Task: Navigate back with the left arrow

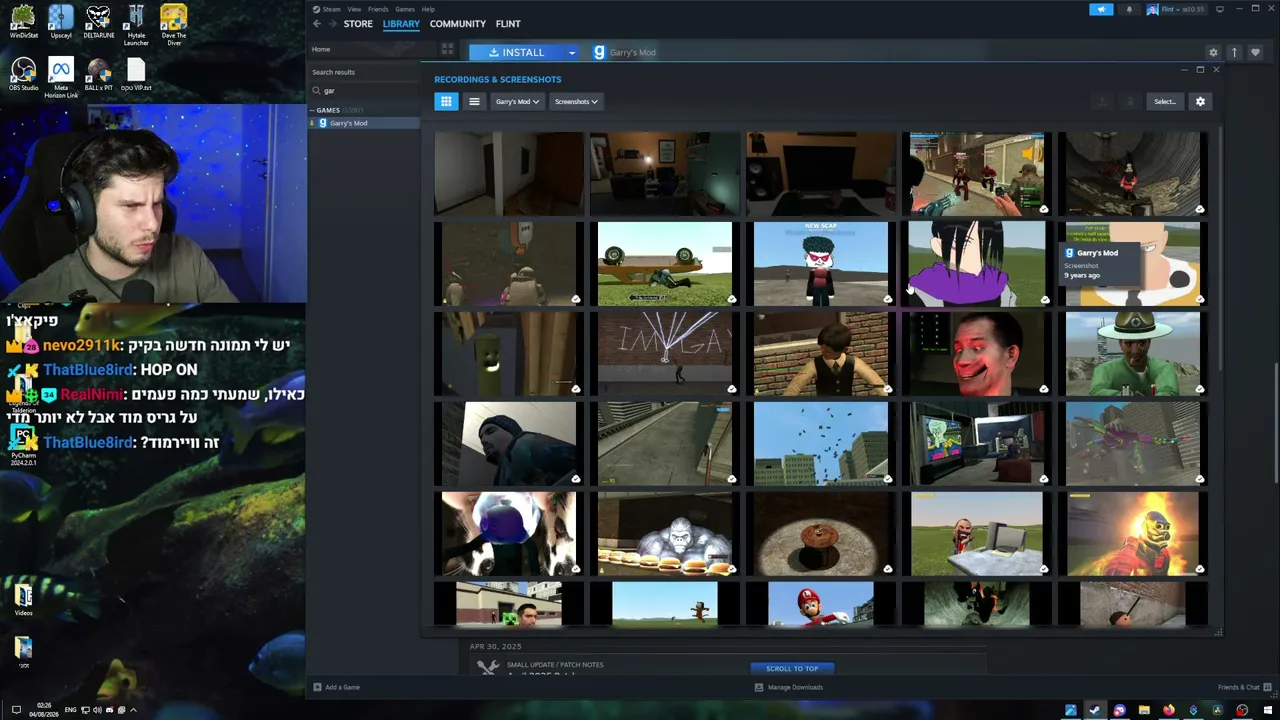Action: pos(317,24)
